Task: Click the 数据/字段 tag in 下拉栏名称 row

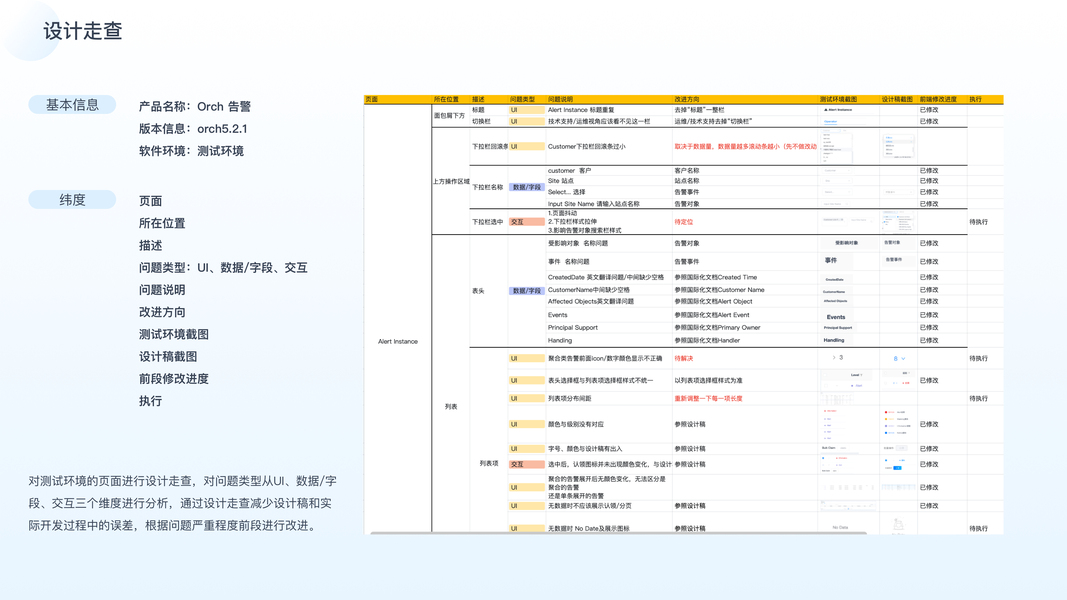Action: pyautogui.click(x=527, y=187)
